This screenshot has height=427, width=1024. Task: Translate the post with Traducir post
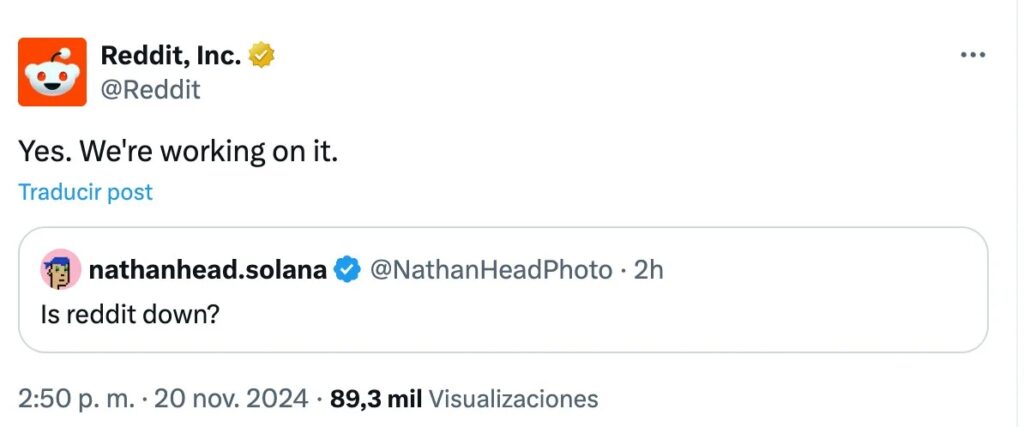(85, 192)
